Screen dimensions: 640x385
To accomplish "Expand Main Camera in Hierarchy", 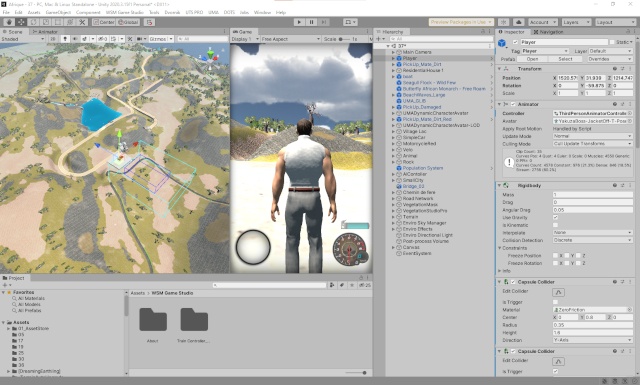I will pyautogui.click(x=393, y=52).
